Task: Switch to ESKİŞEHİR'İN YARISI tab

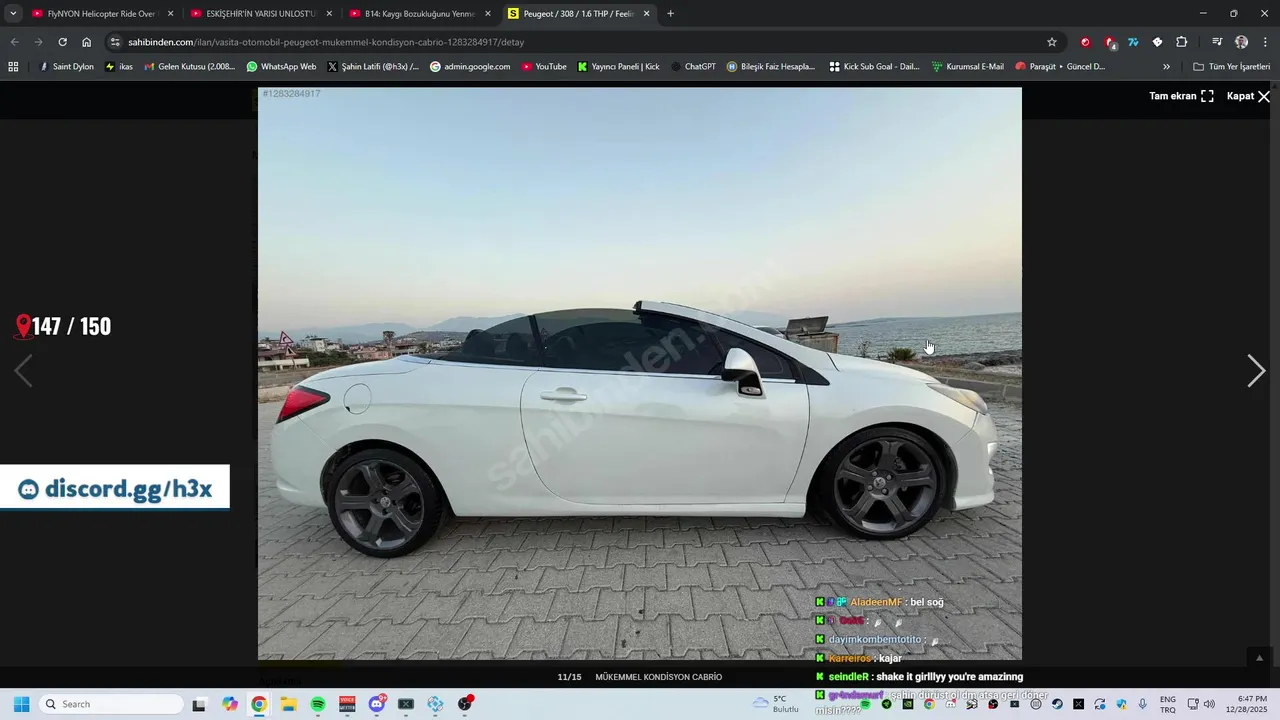Action: pyautogui.click(x=260, y=14)
